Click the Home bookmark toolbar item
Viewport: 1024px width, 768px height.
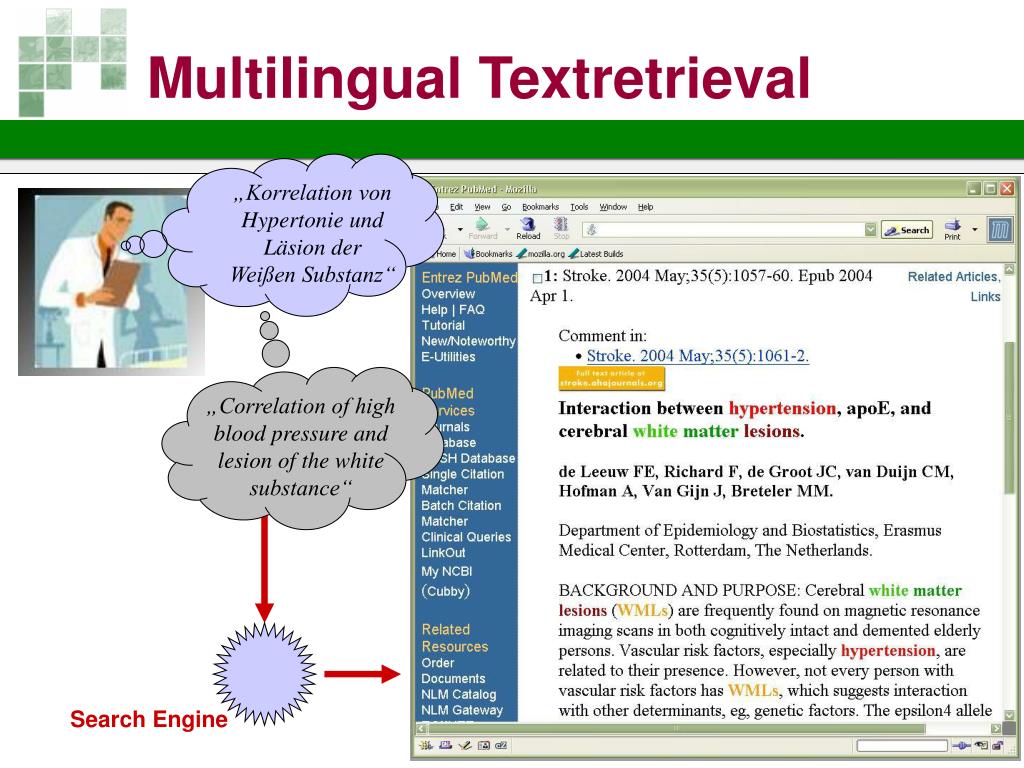click(445, 253)
